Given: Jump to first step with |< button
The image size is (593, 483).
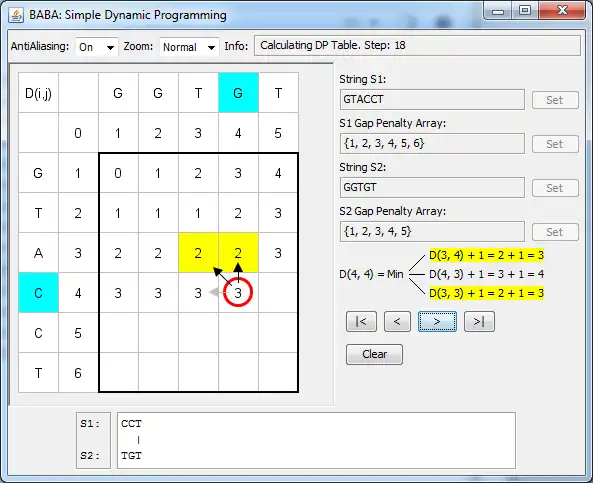Looking at the screenshot, I should 361,321.
